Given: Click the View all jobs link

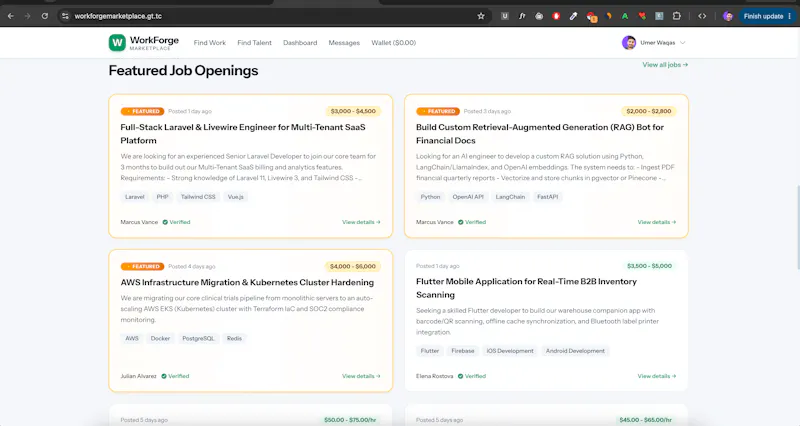Looking at the screenshot, I should [665, 65].
